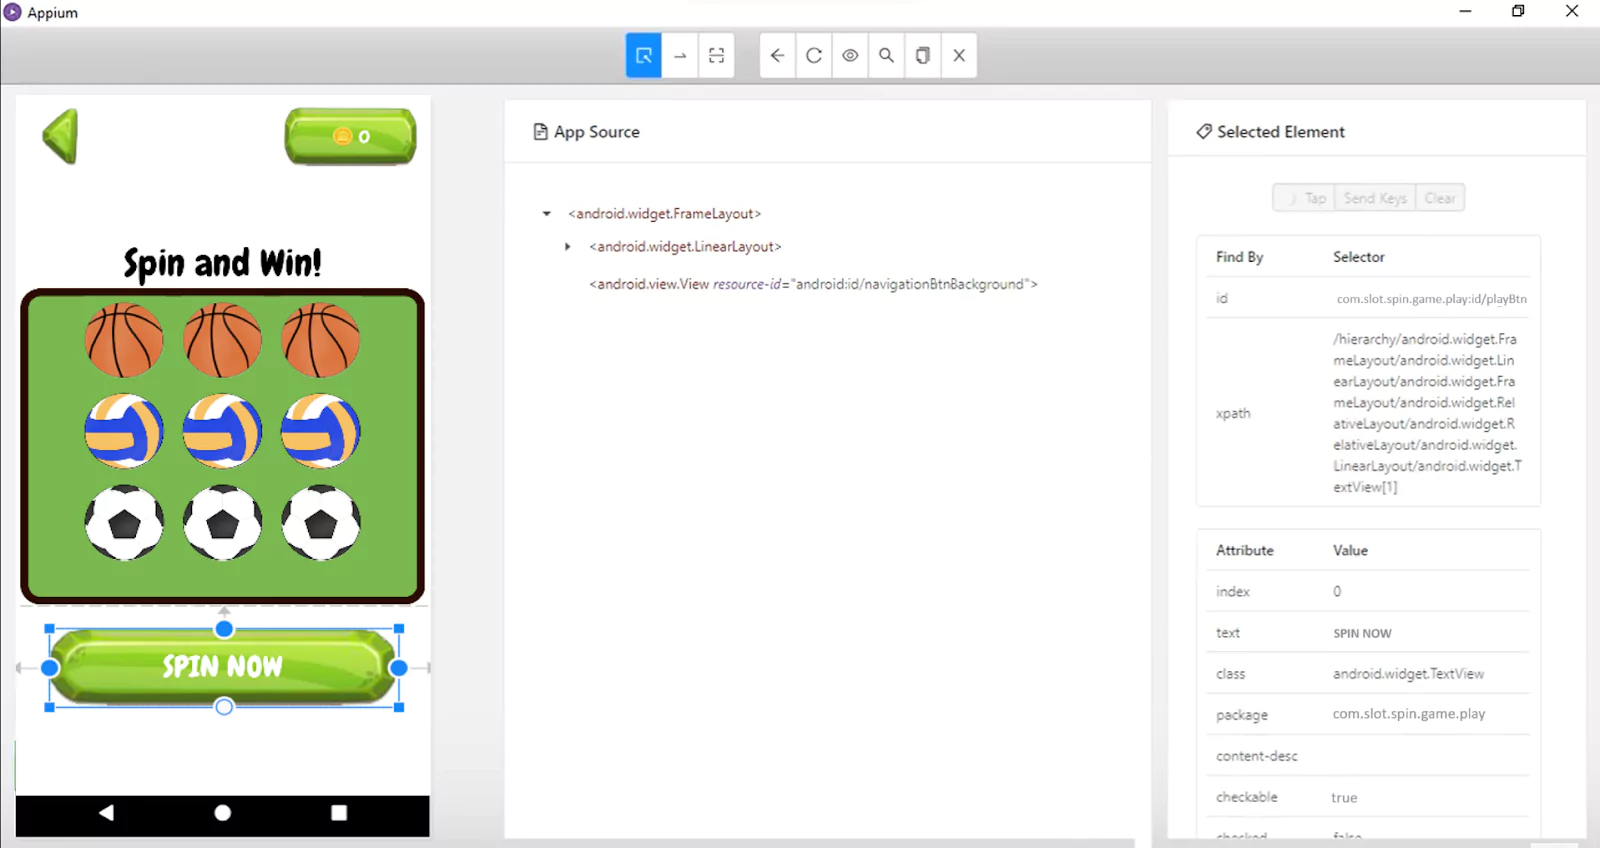The width and height of the screenshot is (1600, 848).
Task: Click the coin balance button showing 0
Action: pos(350,136)
